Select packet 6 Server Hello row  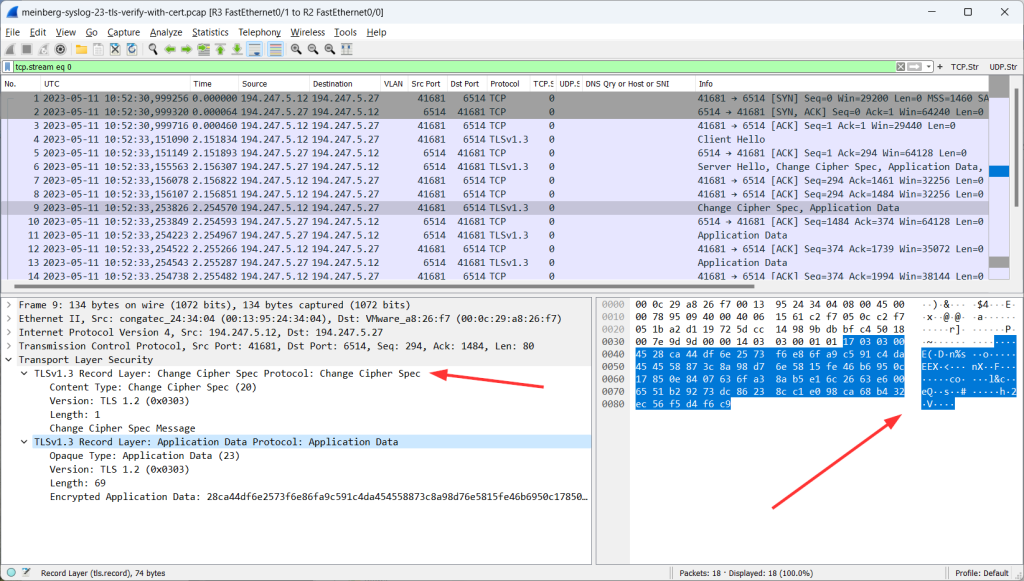pyautogui.click(x=495, y=166)
